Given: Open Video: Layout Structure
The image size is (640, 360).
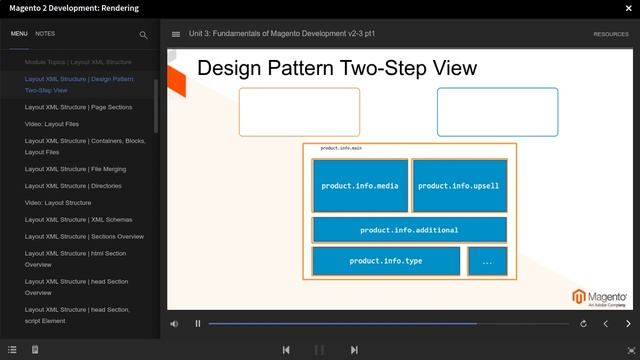Looking at the screenshot, I should [x=58, y=203].
